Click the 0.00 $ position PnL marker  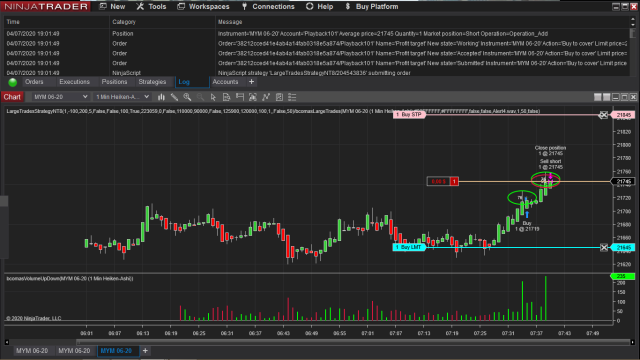(x=443, y=181)
